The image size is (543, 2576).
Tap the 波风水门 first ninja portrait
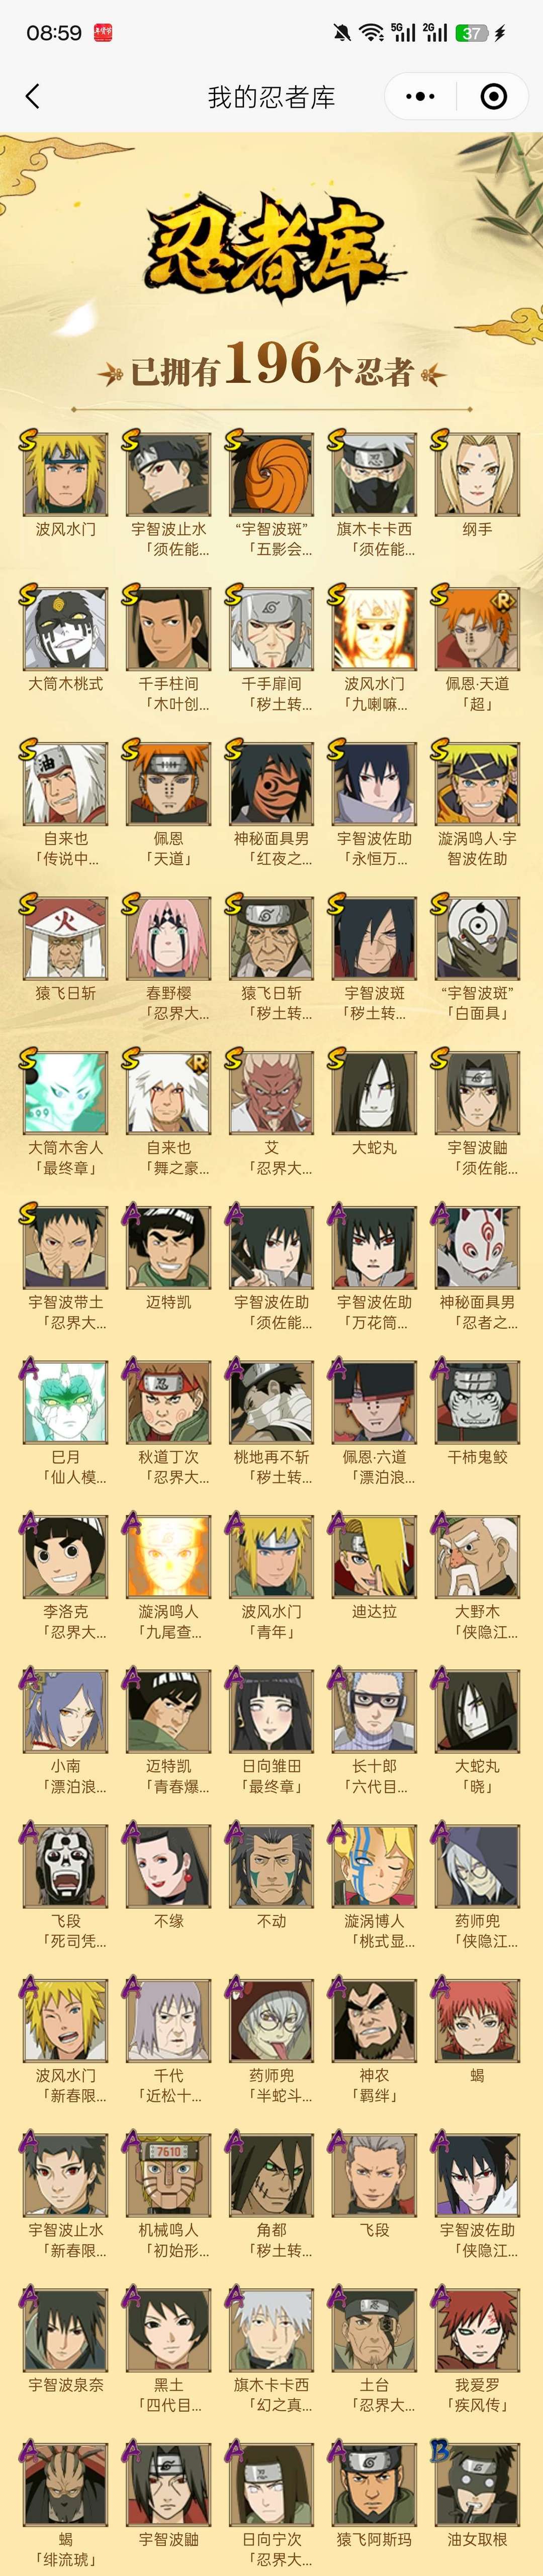pyautogui.click(x=65, y=474)
